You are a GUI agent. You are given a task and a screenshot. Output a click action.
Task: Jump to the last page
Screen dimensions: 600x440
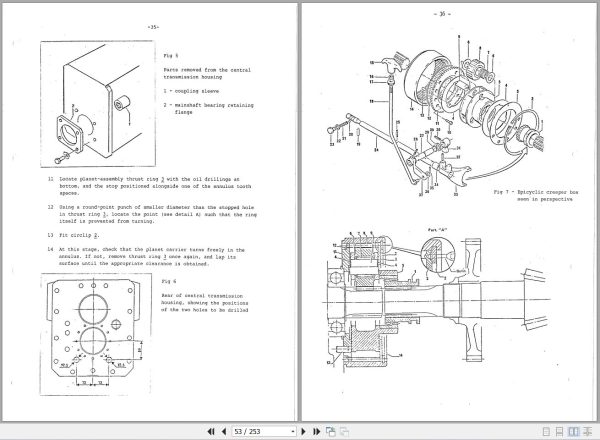coord(316,432)
